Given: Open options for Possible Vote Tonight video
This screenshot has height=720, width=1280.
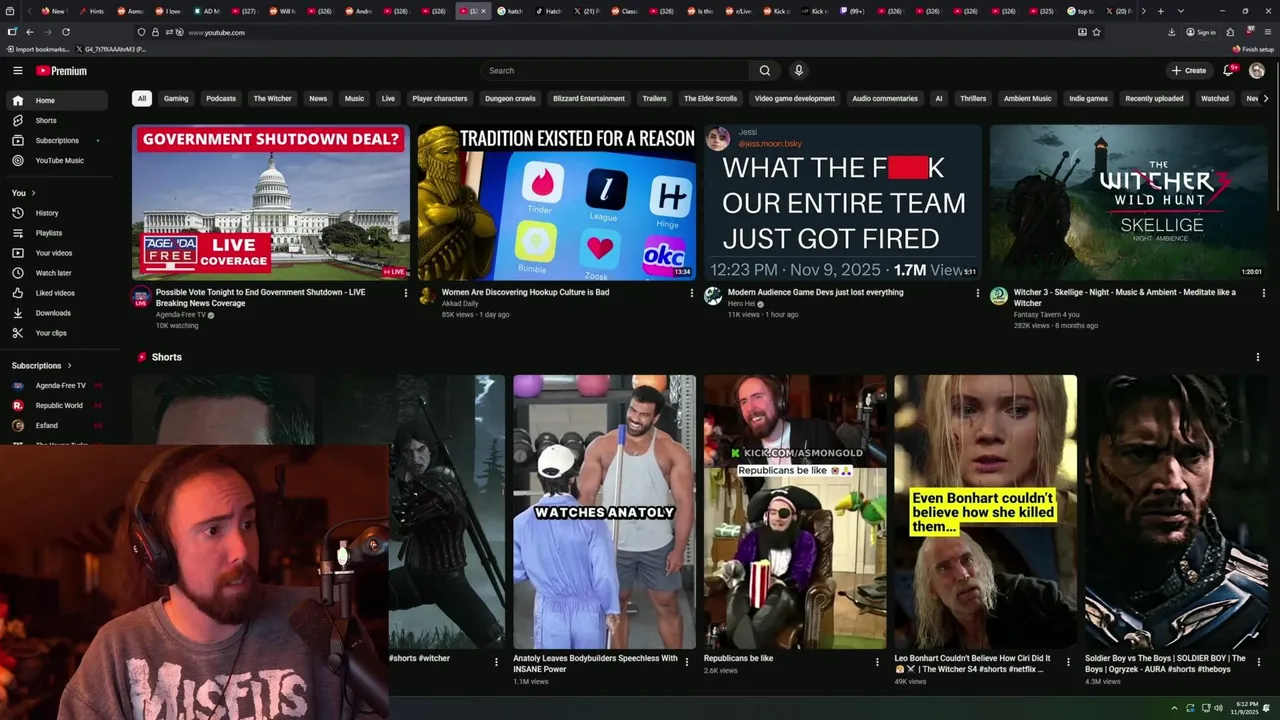Looking at the screenshot, I should coord(405,293).
